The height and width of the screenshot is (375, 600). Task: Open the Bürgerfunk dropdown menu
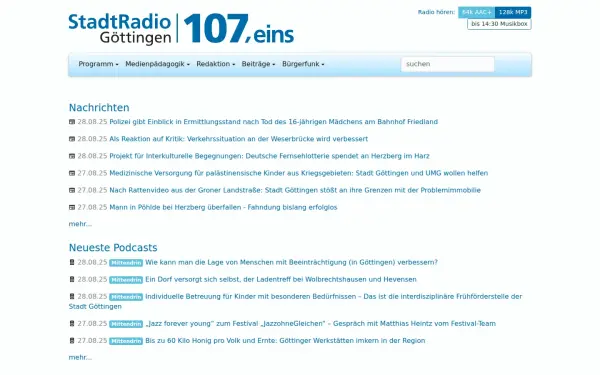pos(303,64)
